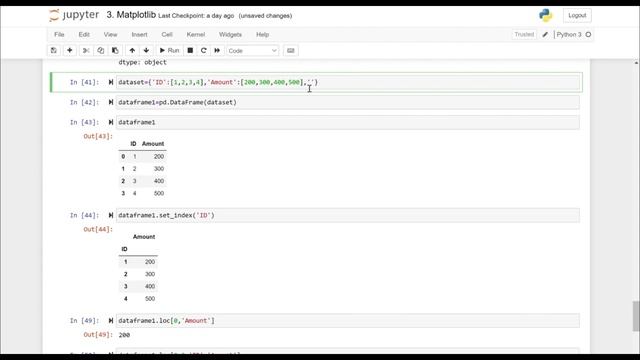Screen dimensions: 640x360
Task: Click Amount header in Out[44] table
Action: click(144, 237)
